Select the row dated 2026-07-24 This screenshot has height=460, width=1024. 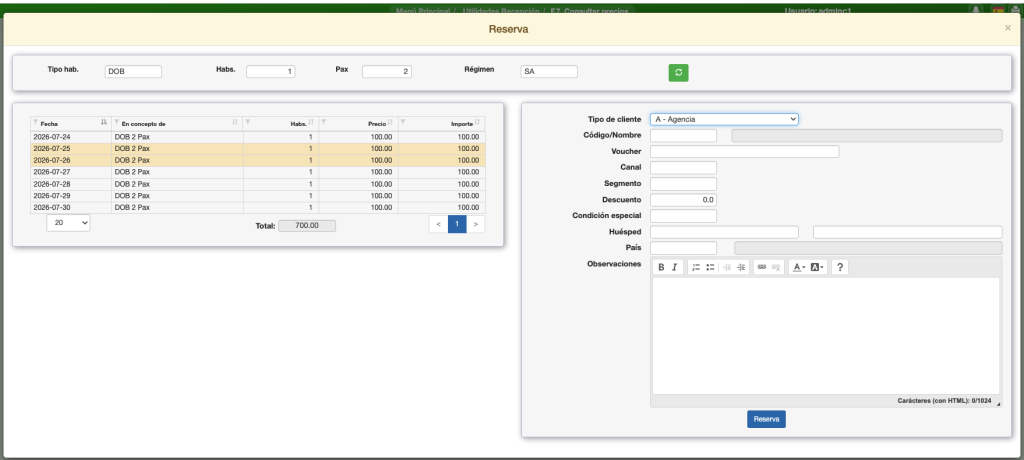258,137
